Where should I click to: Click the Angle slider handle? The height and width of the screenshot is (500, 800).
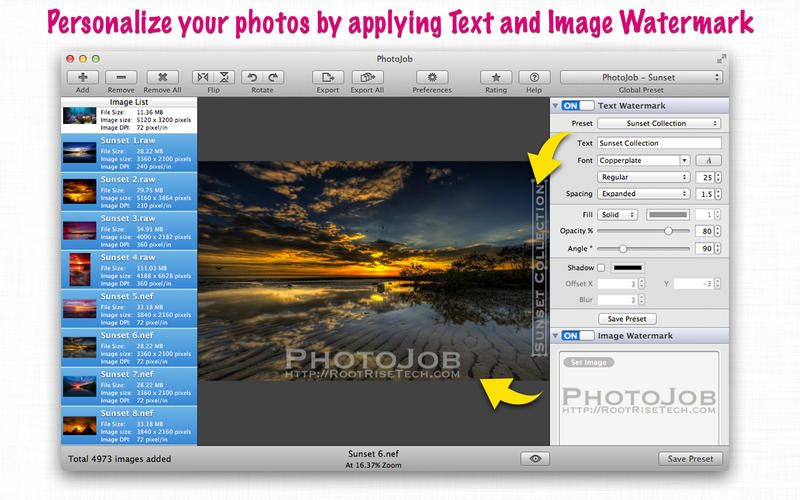623,248
